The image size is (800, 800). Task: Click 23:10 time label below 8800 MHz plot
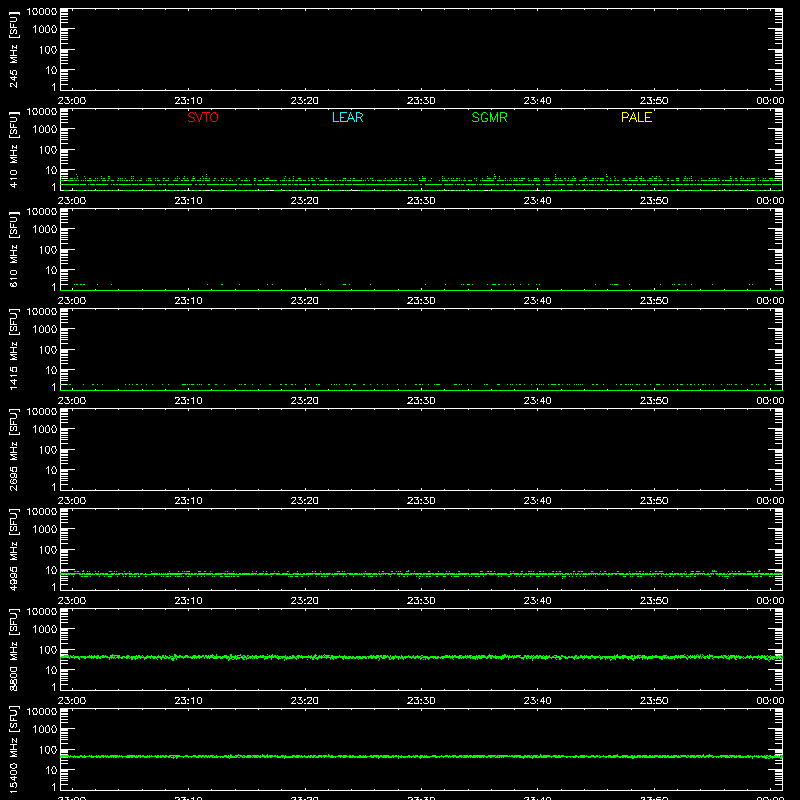click(188, 701)
